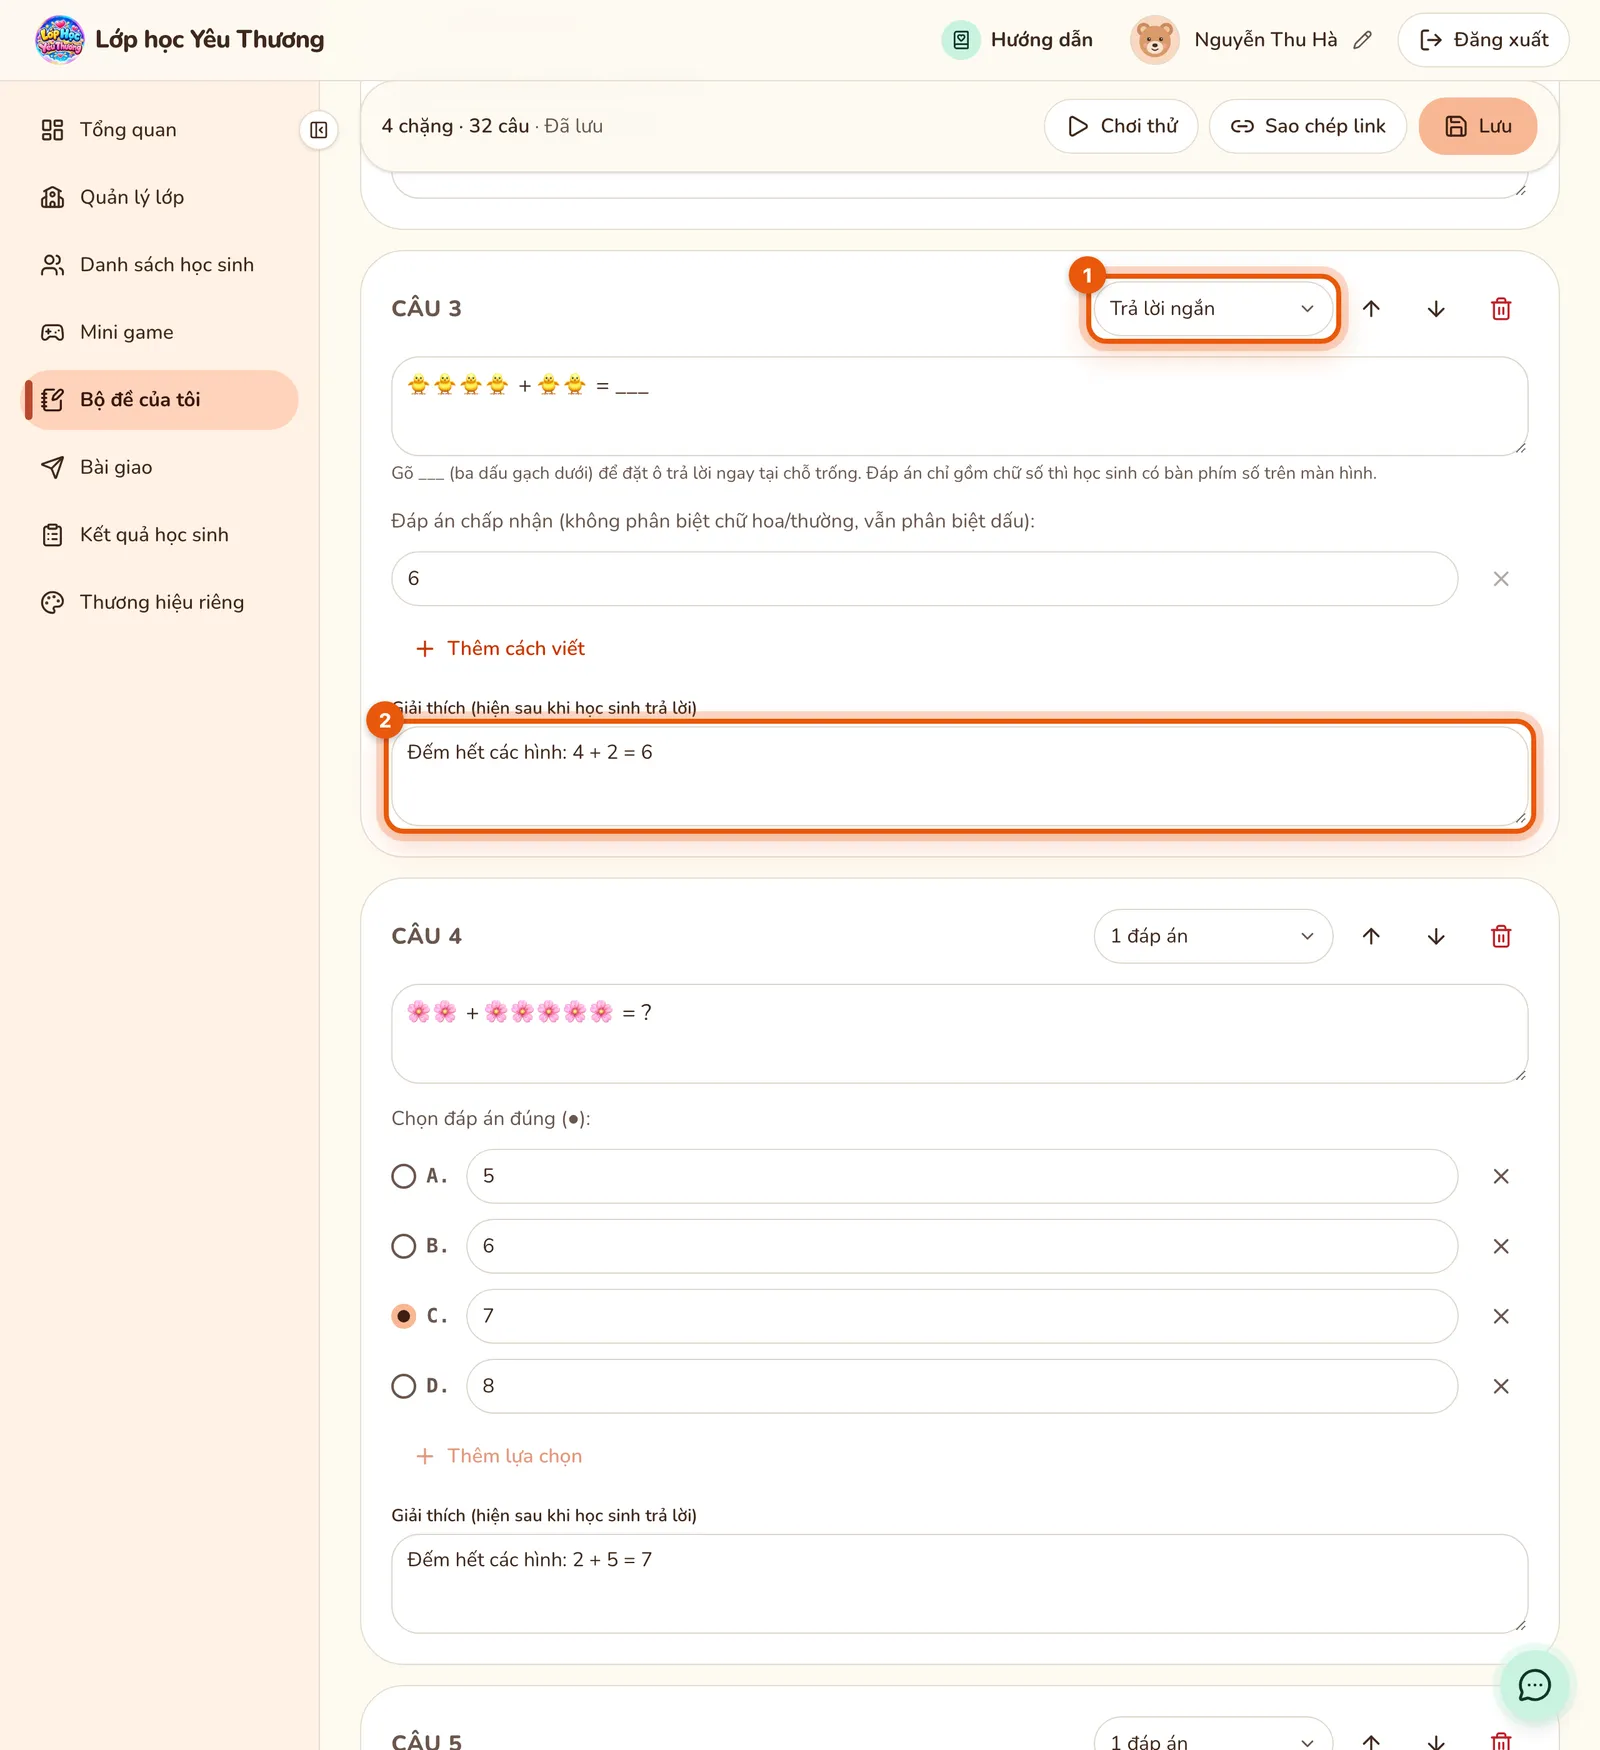Click the pencil icon next to Nguyễn Thu Hà
Image resolution: width=1600 pixels, height=1750 pixels.
[x=1362, y=40]
